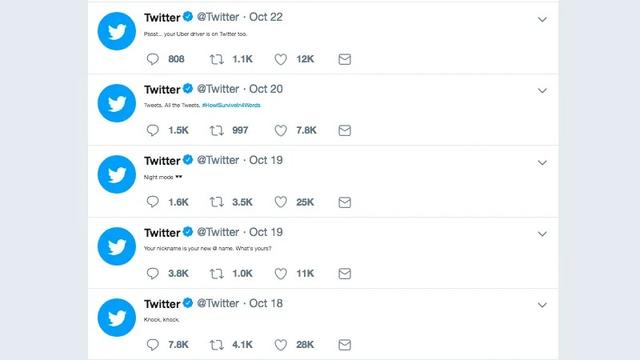Expand the Night mode tweet's options chevron
Viewport: 640px width, 360px height.
pos(542,162)
